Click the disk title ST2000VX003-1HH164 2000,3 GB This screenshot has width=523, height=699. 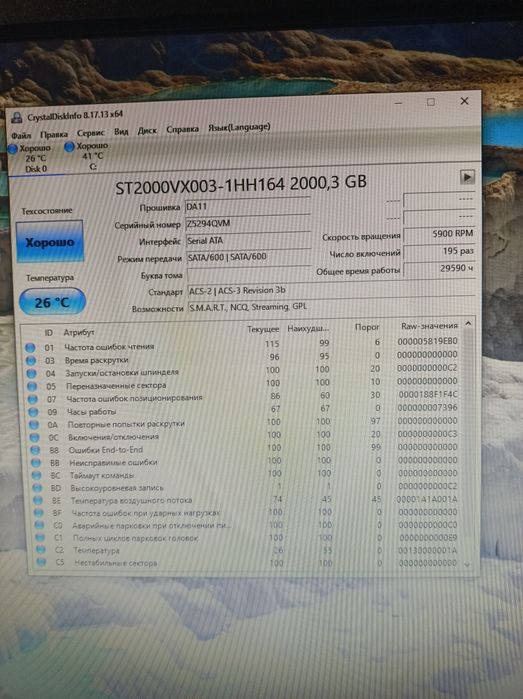pyautogui.click(x=241, y=185)
